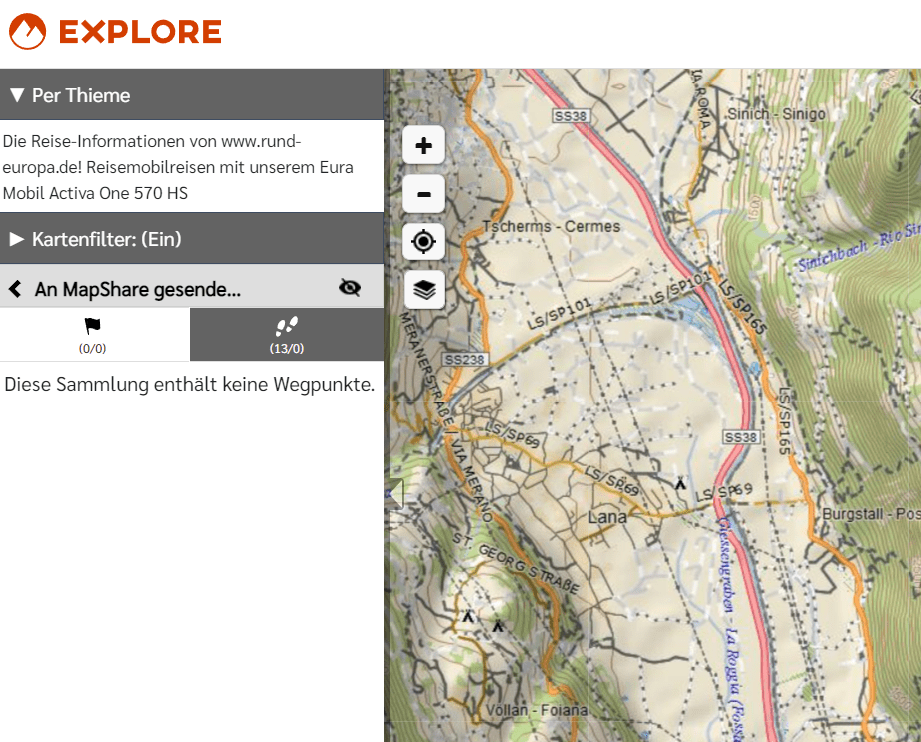This screenshot has height=742, width=921.
Task: Collapse the side panel using map edge handle
Action: (x=395, y=493)
